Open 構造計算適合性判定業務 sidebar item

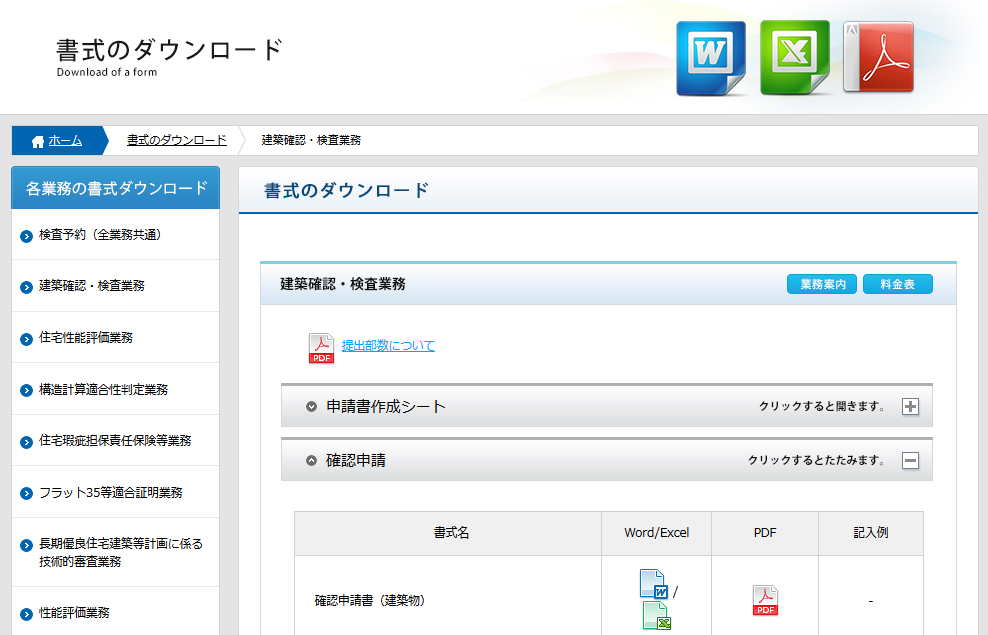point(103,389)
